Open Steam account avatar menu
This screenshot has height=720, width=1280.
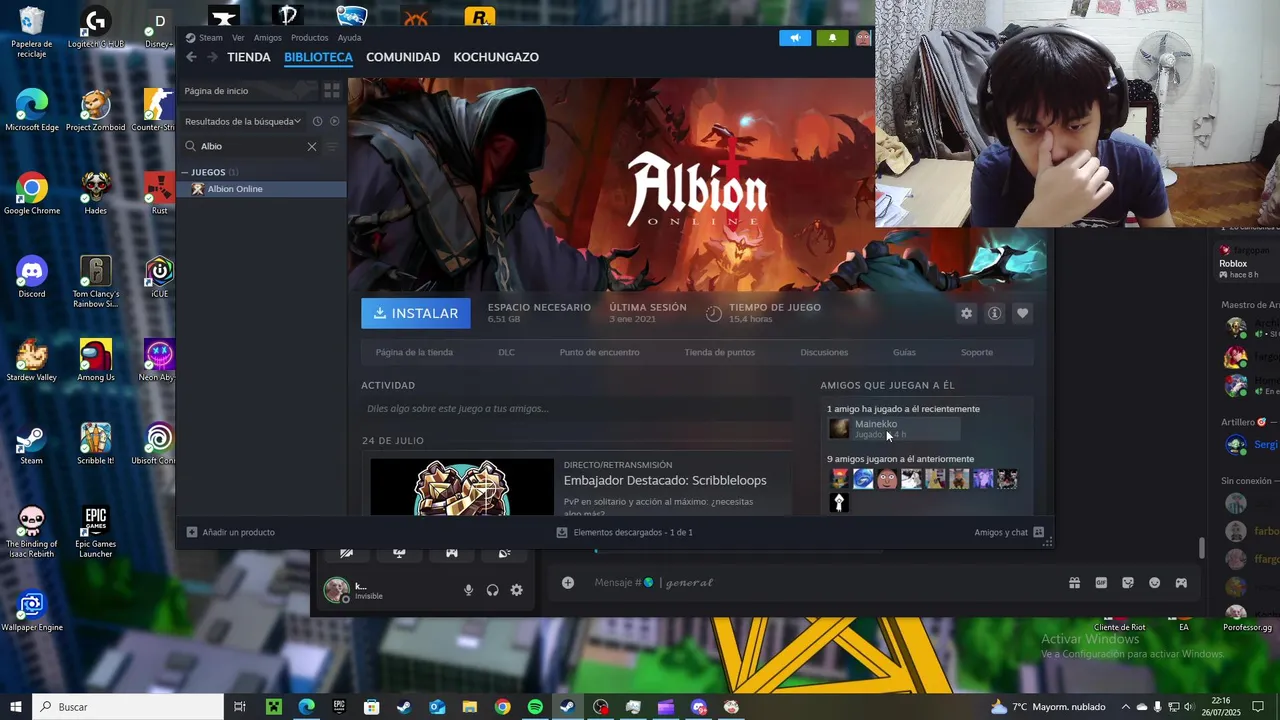(x=863, y=38)
